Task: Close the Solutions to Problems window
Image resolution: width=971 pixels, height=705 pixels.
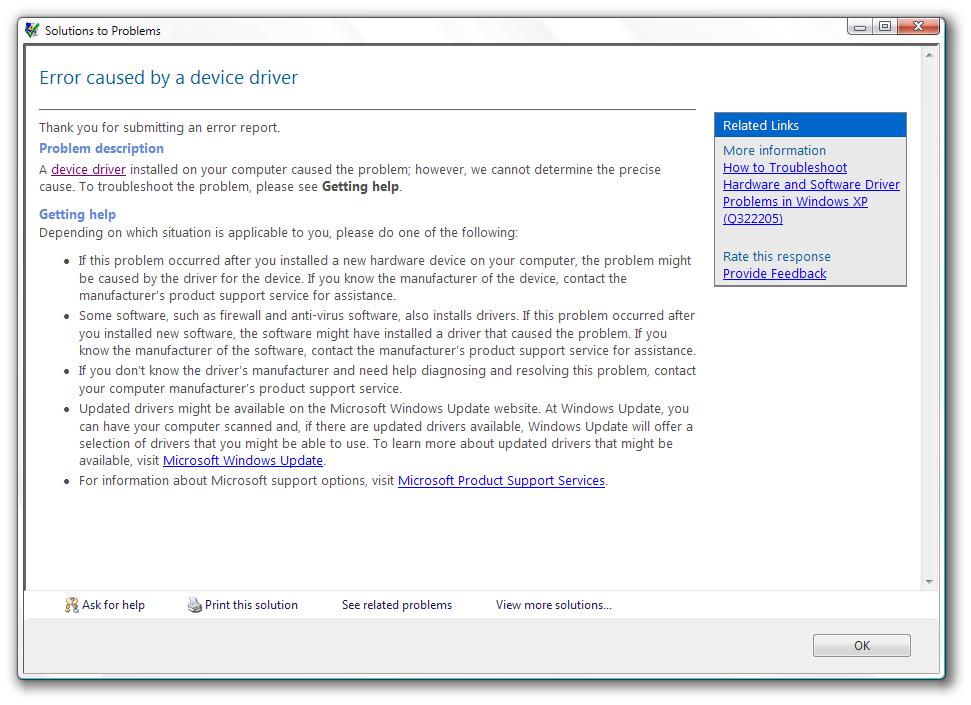Action: point(918,27)
